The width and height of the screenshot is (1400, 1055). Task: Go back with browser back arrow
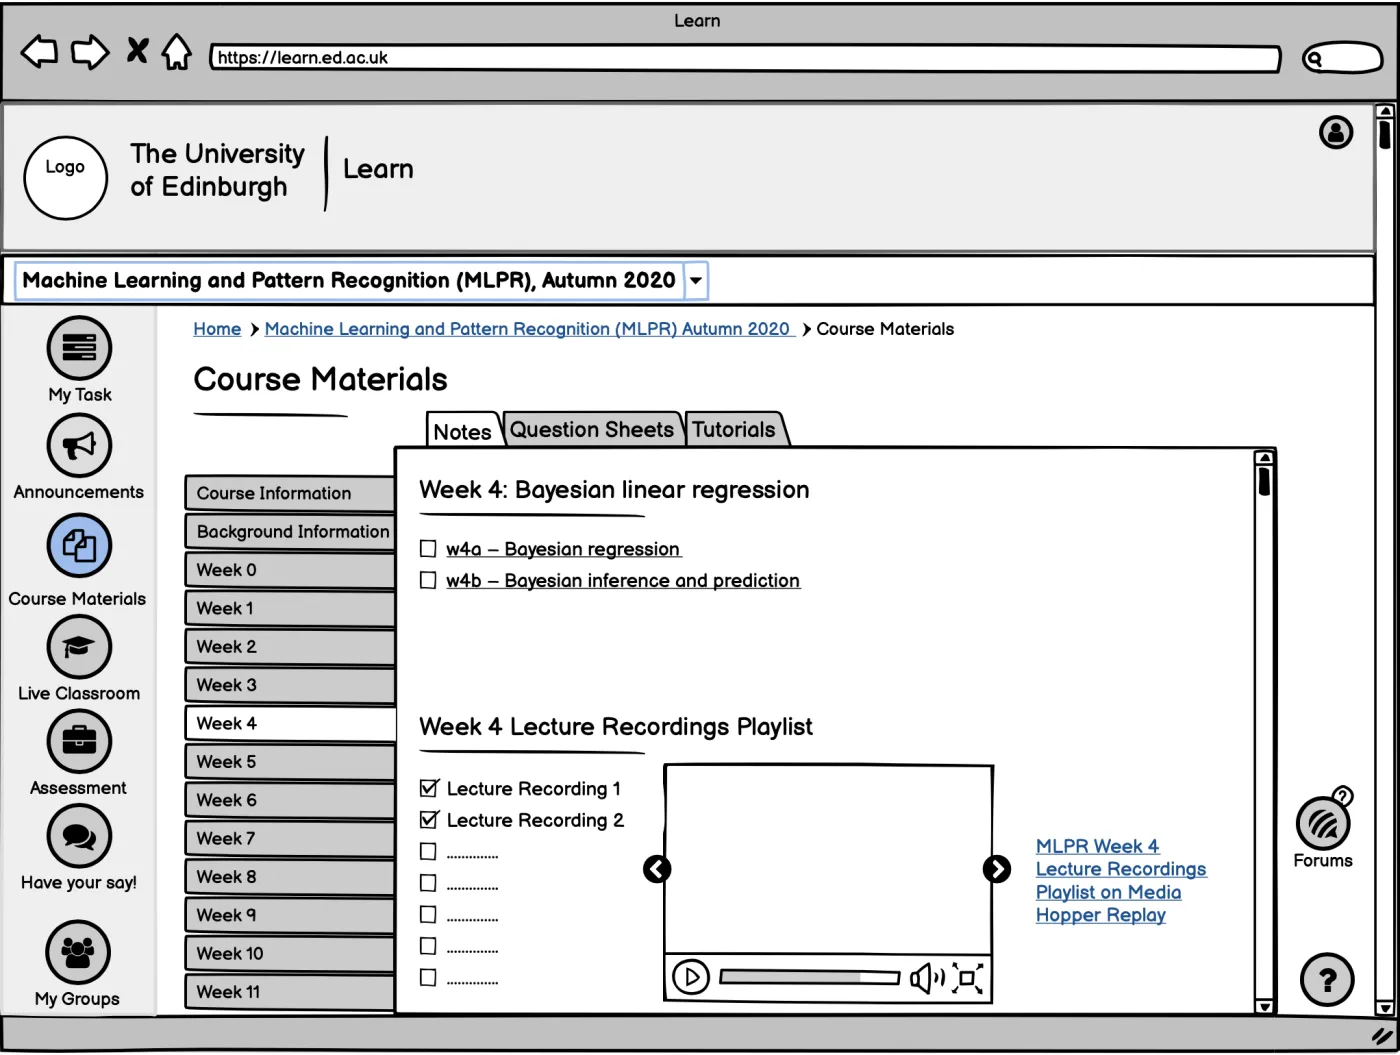[x=40, y=52]
